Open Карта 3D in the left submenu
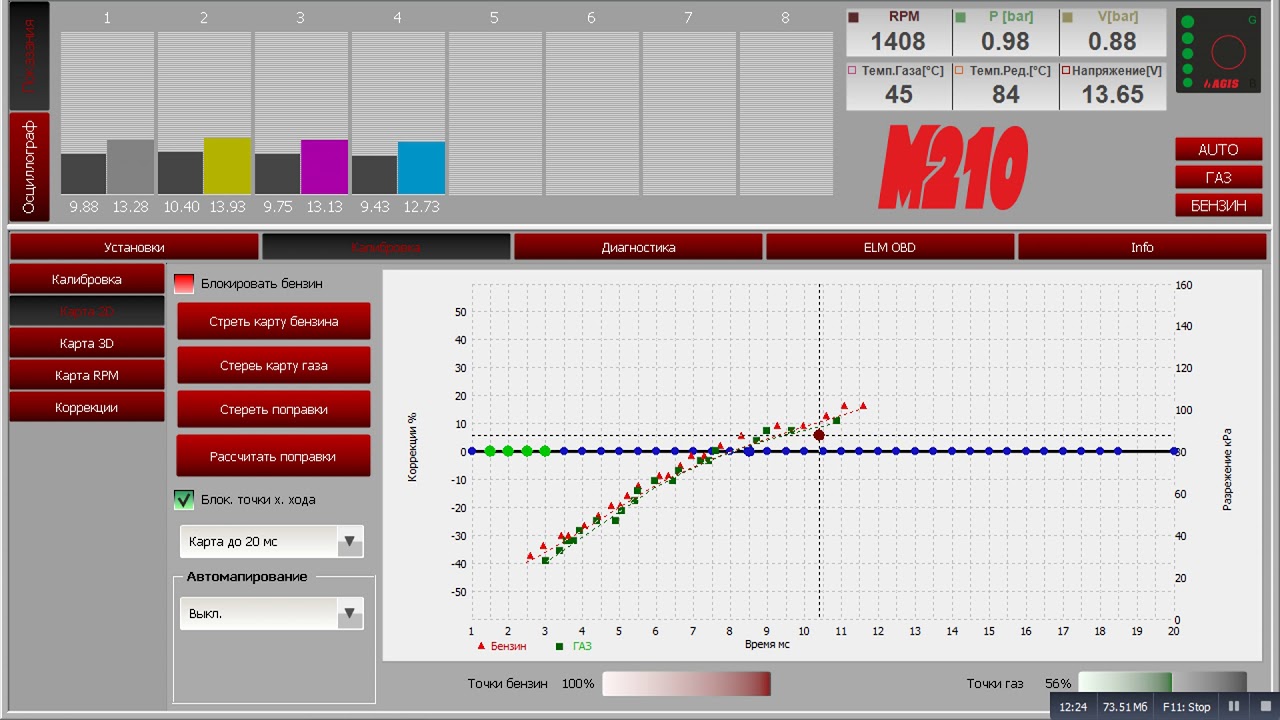 click(87, 343)
